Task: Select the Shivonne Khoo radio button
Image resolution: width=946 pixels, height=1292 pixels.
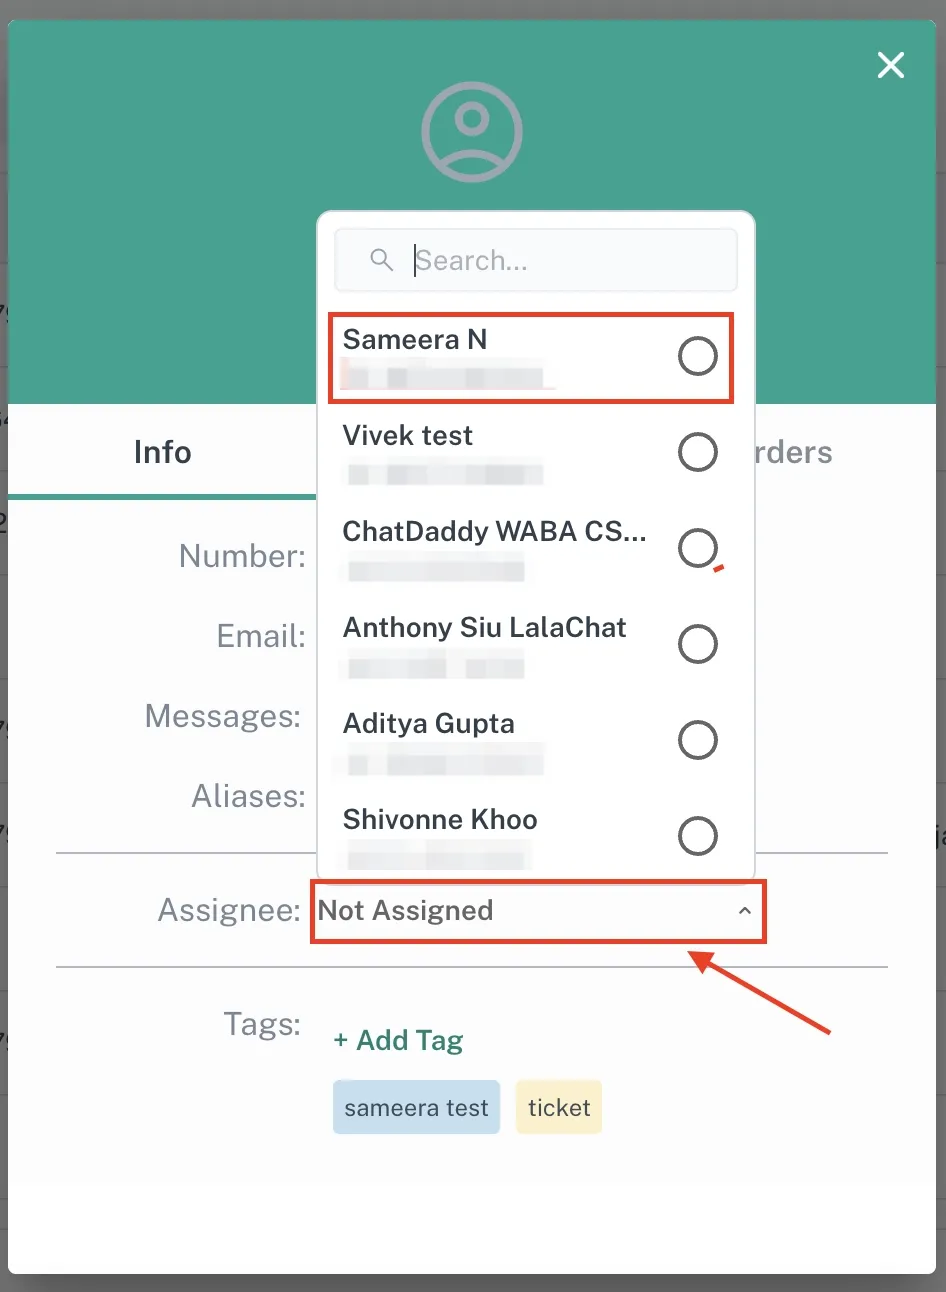Action: (x=697, y=836)
